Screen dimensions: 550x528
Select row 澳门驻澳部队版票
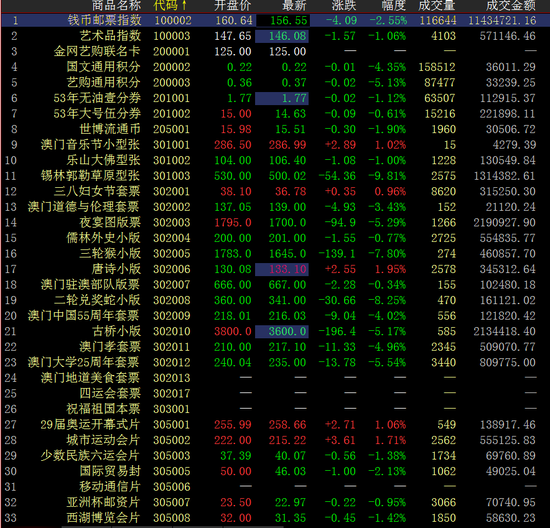pyautogui.click(x=275, y=285)
